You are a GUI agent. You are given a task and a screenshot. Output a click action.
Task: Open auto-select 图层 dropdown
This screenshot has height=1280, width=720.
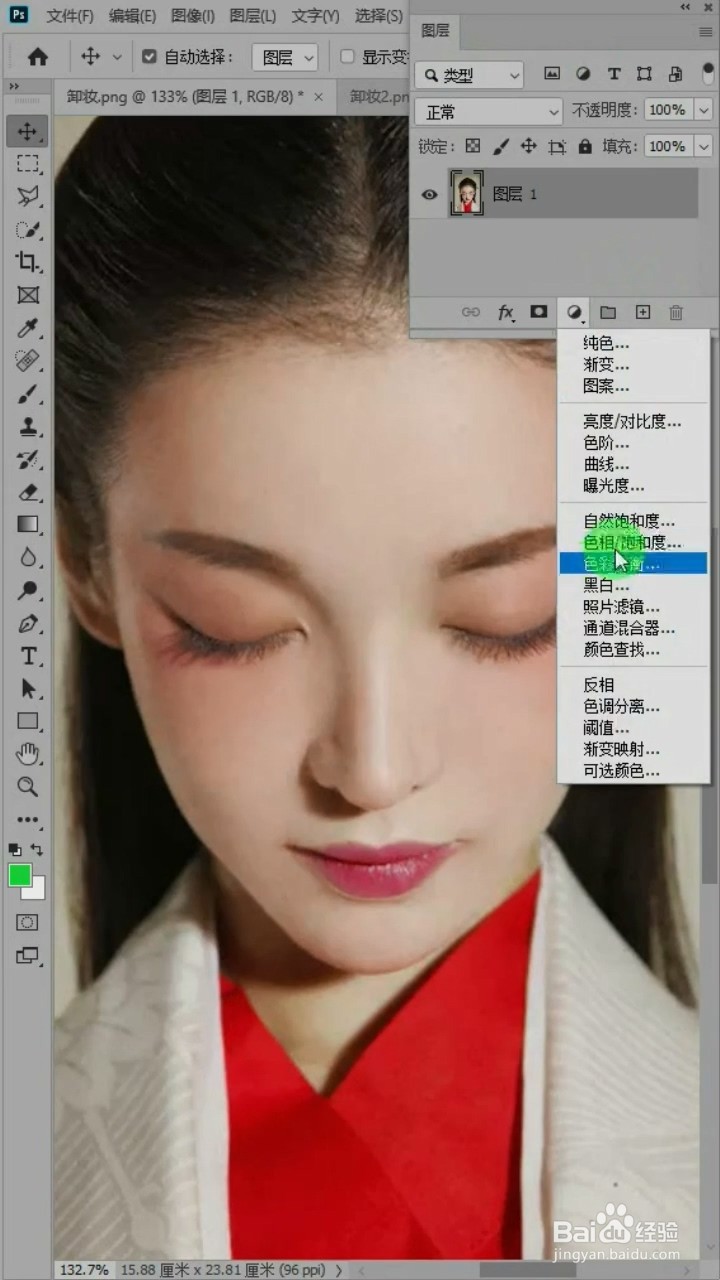[284, 57]
